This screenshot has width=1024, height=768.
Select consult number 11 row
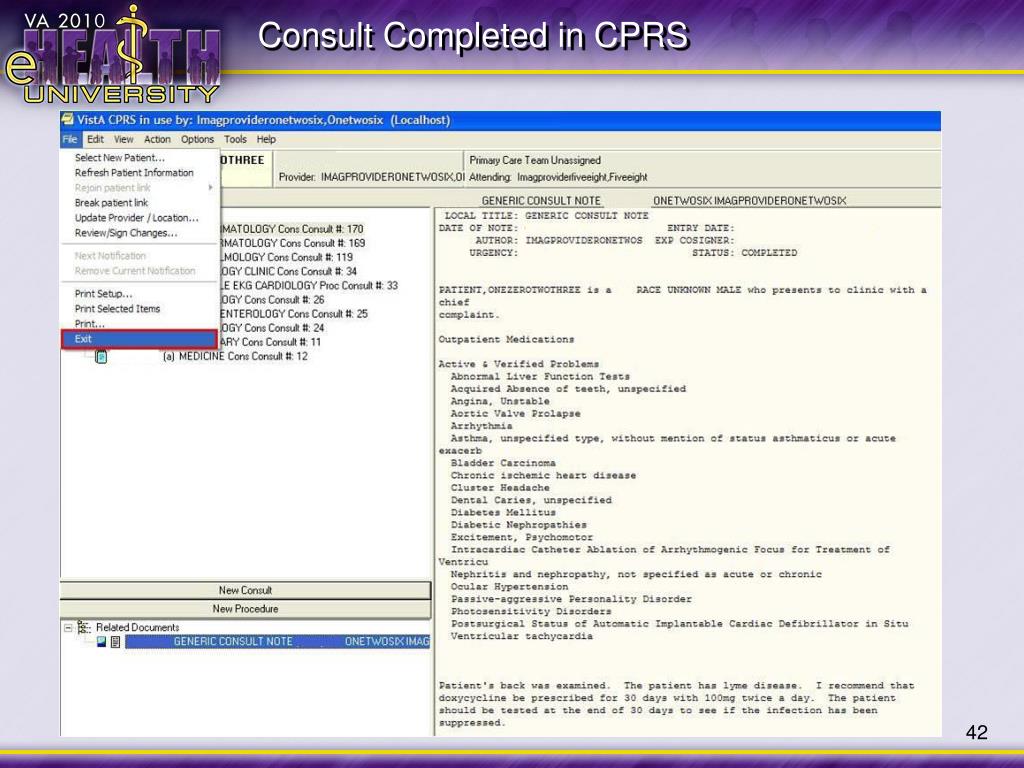click(271, 342)
